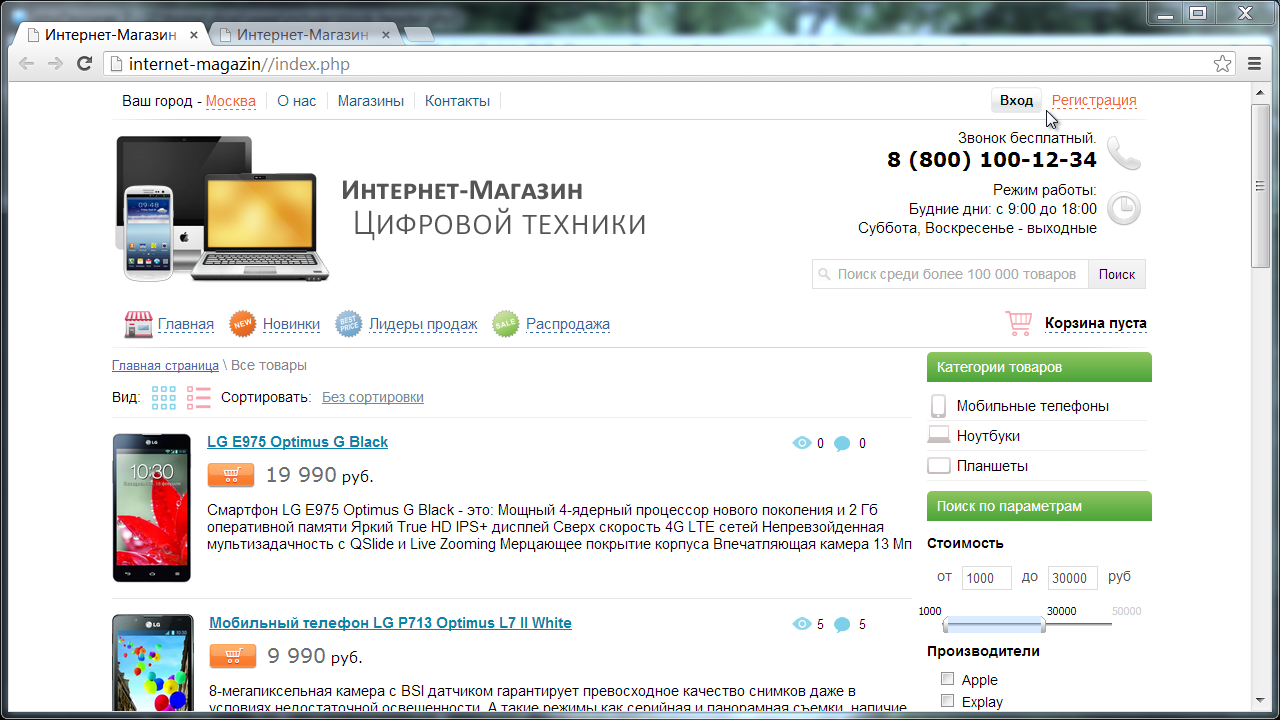Open the Chrome menu icon
The height and width of the screenshot is (720, 1280).
tap(1255, 64)
